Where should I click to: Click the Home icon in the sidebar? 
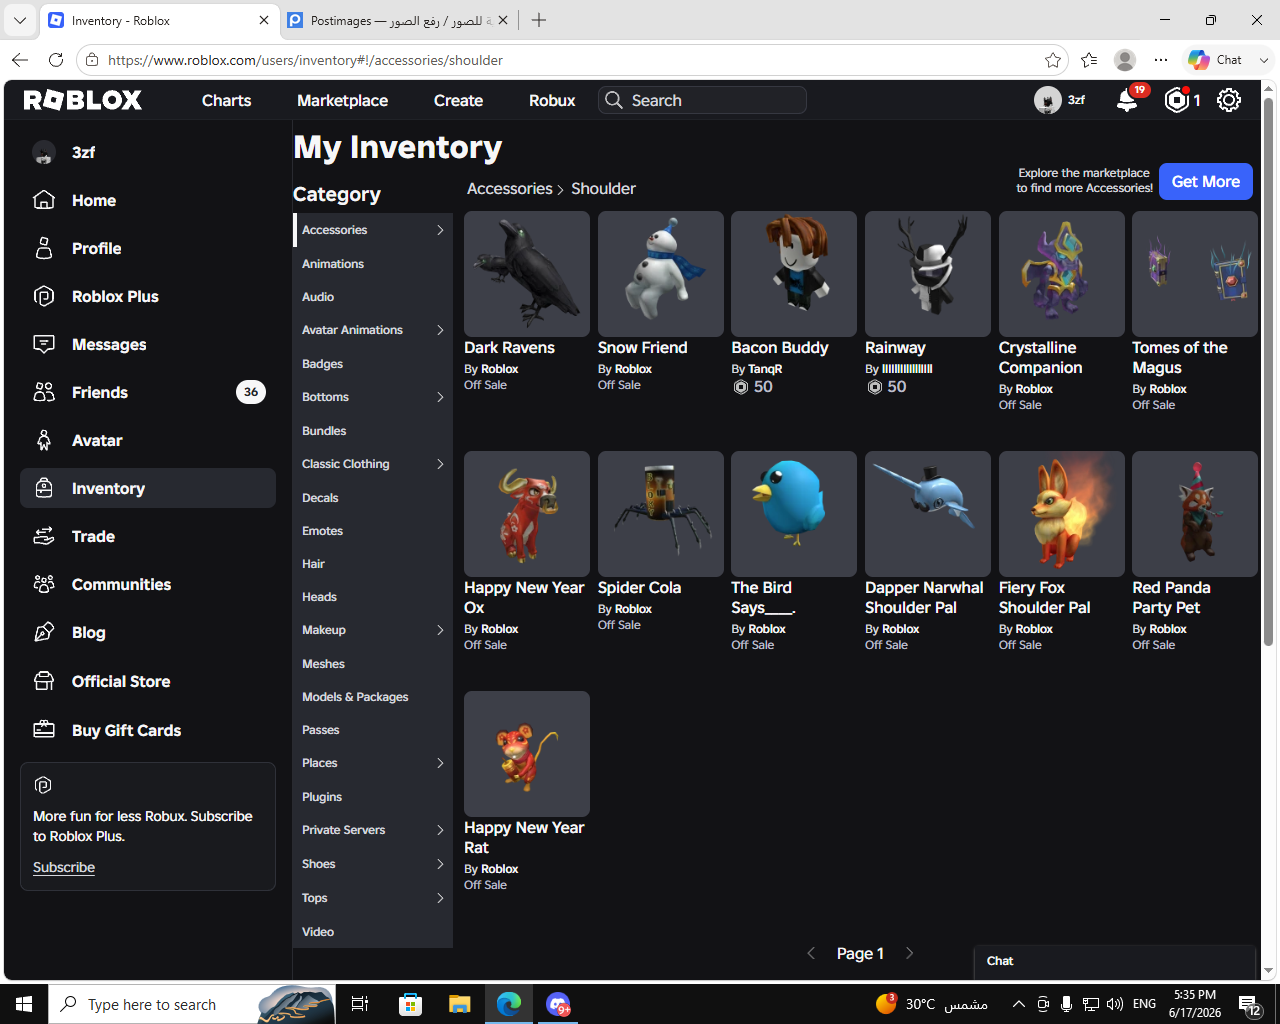(44, 200)
